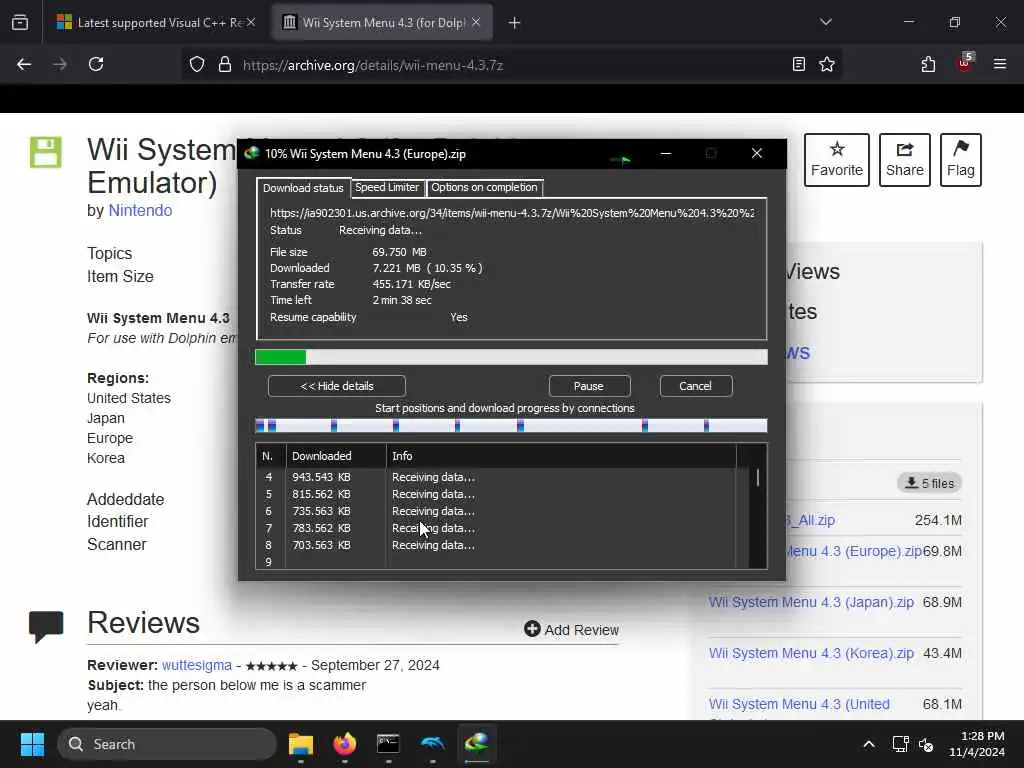Select connection row 783.562 KB
This screenshot has height=768, width=1024.
point(496,528)
